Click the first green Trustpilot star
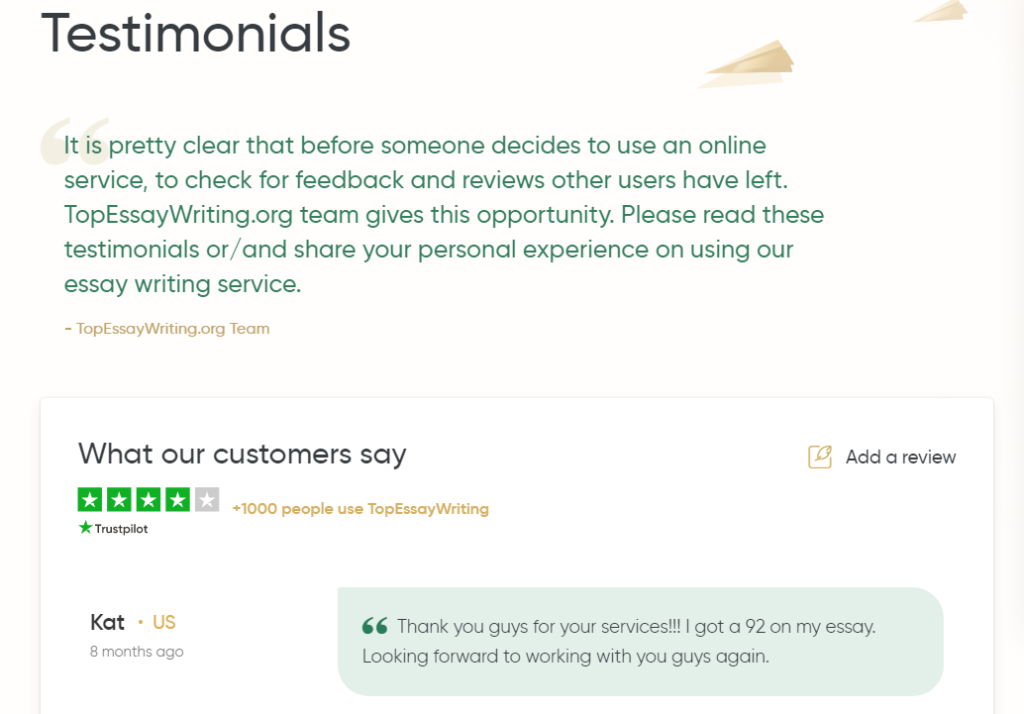This screenshot has height=714, width=1024. [89, 500]
